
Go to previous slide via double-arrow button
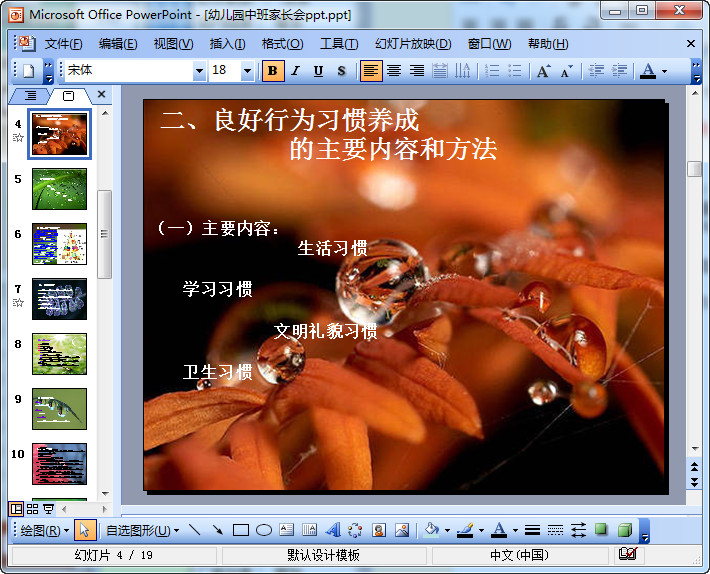point(695,466)
